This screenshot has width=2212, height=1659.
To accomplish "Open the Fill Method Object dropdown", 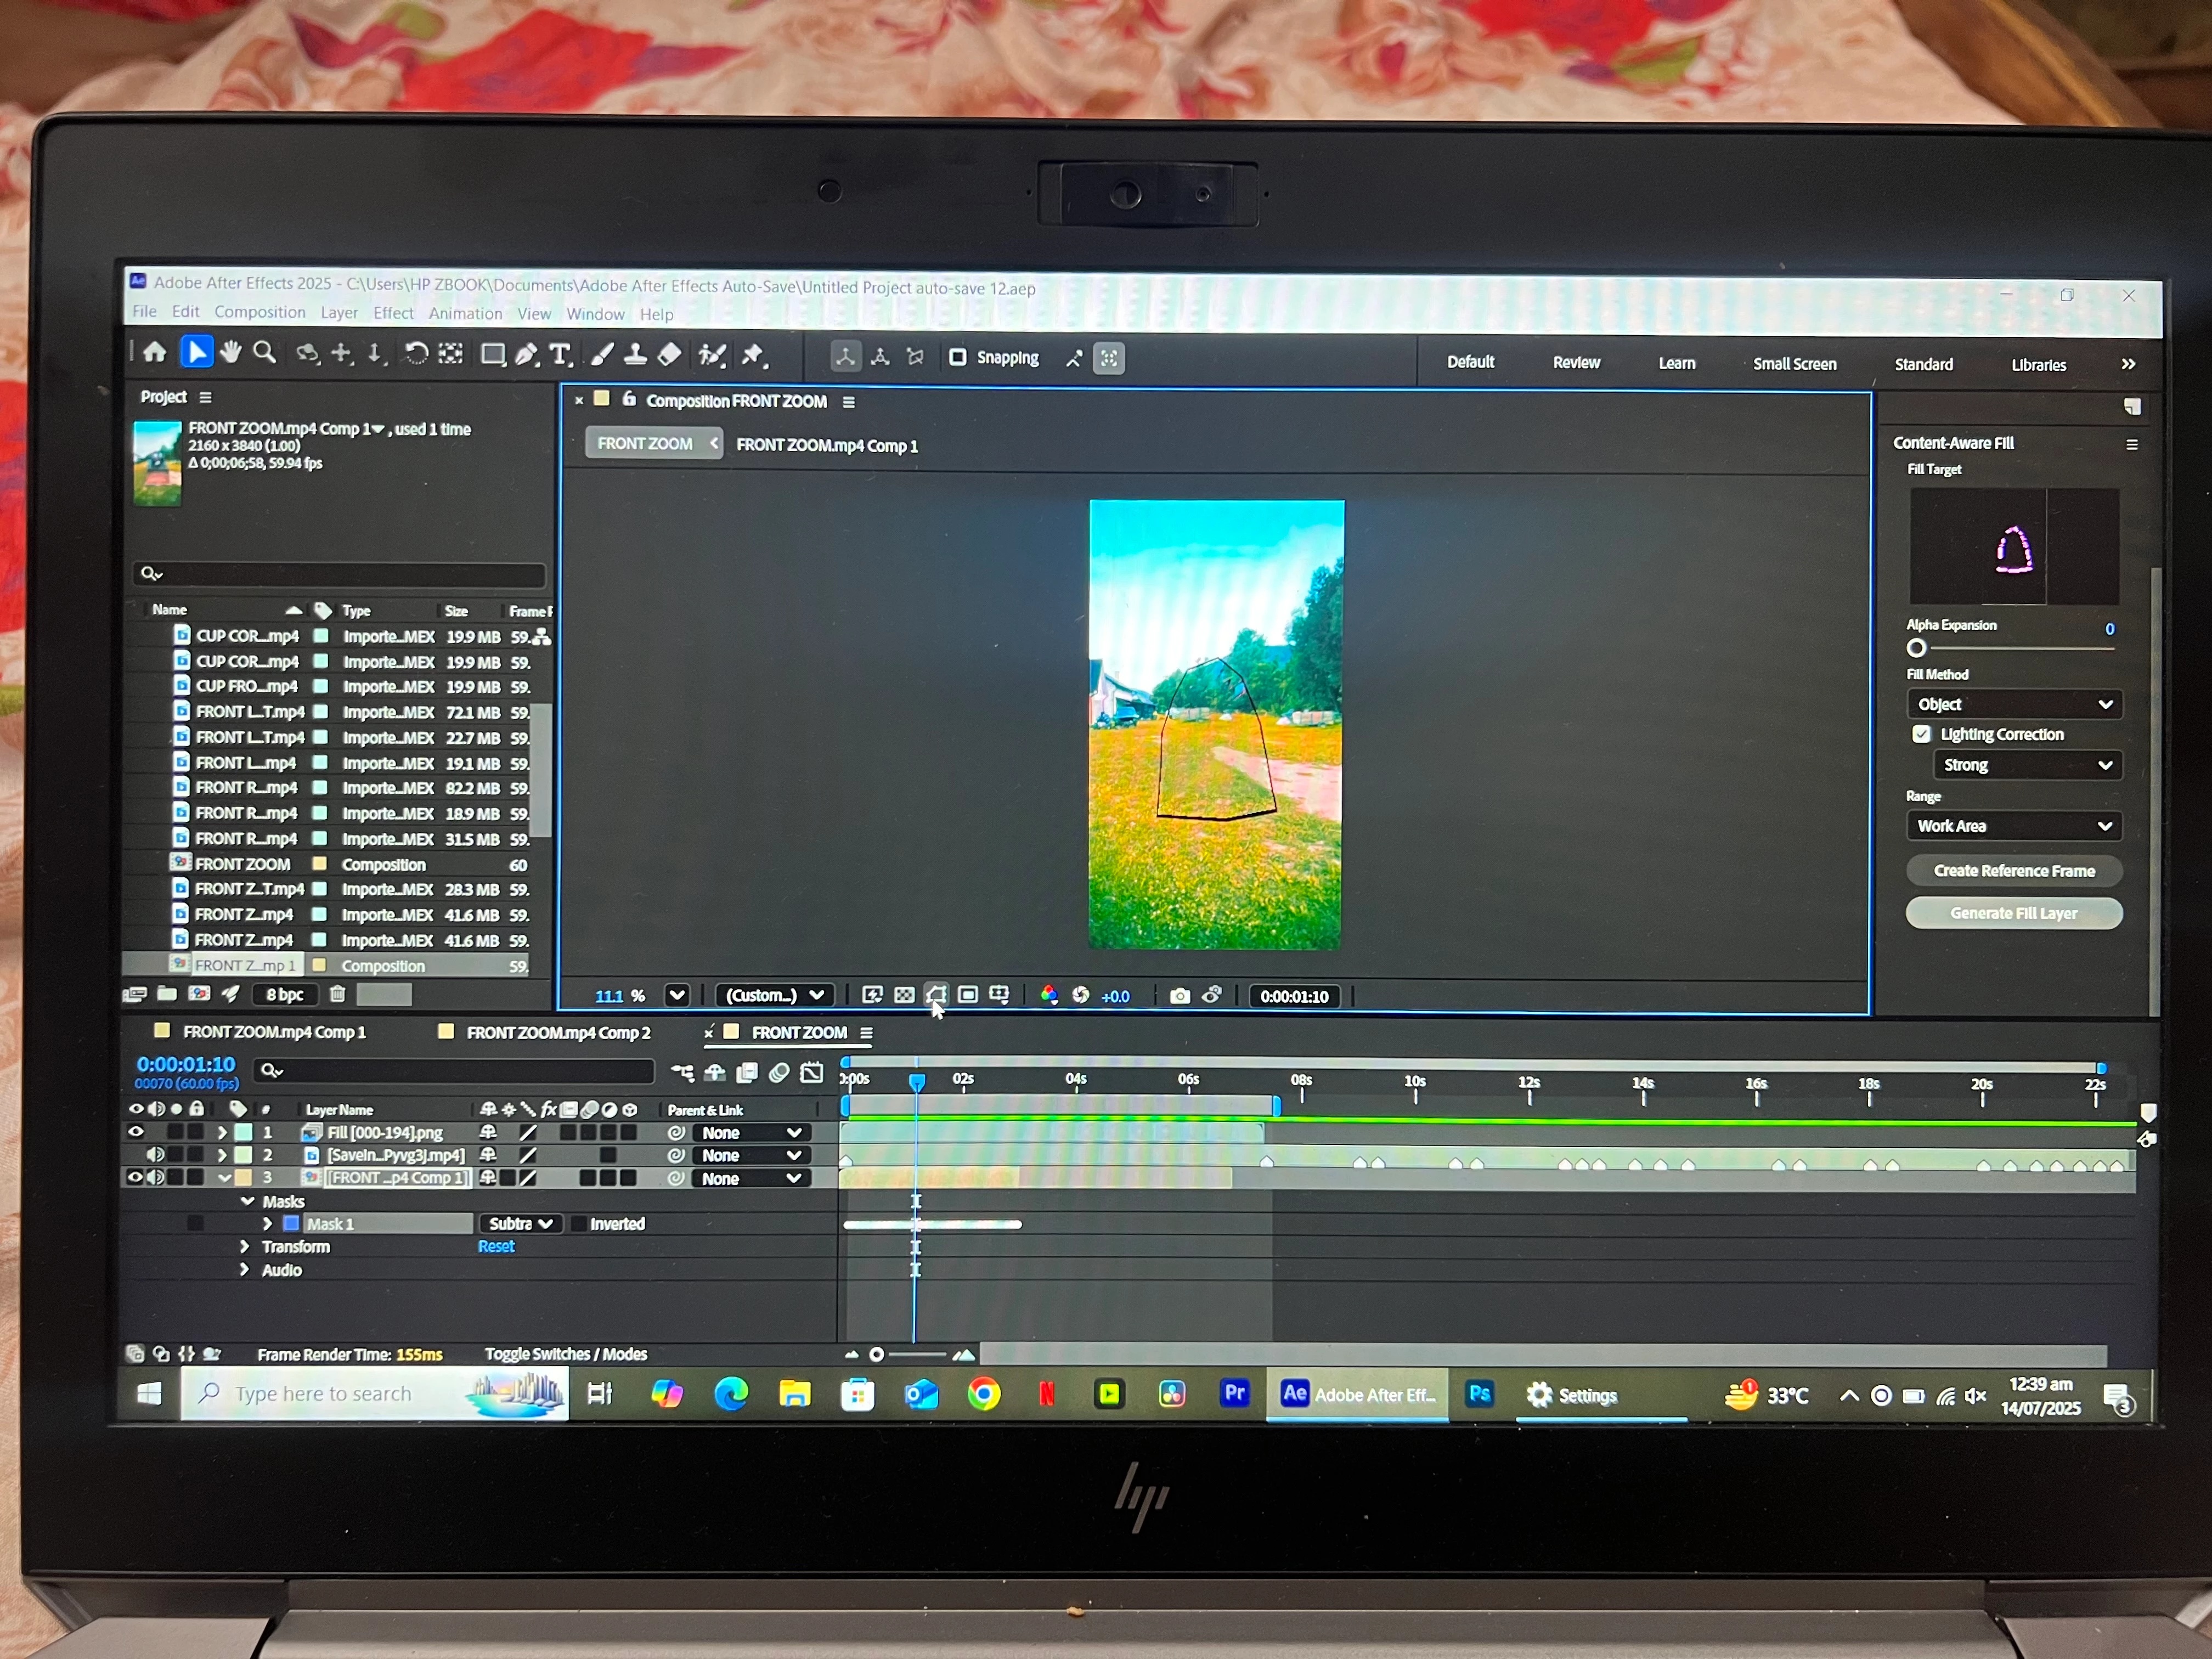I will 2013,704.
